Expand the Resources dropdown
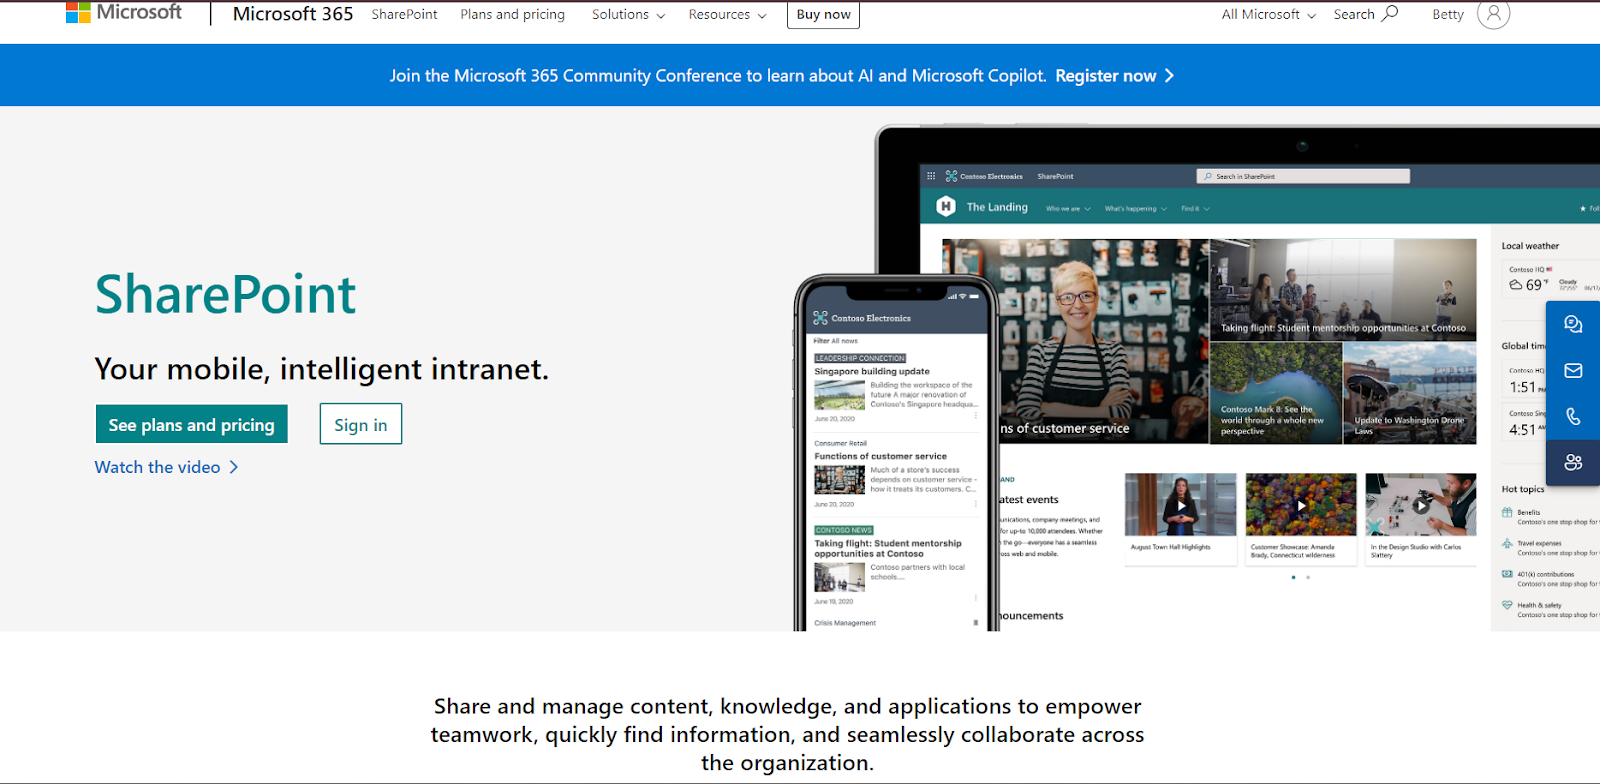1600x784 pixels. coord(728,15)
